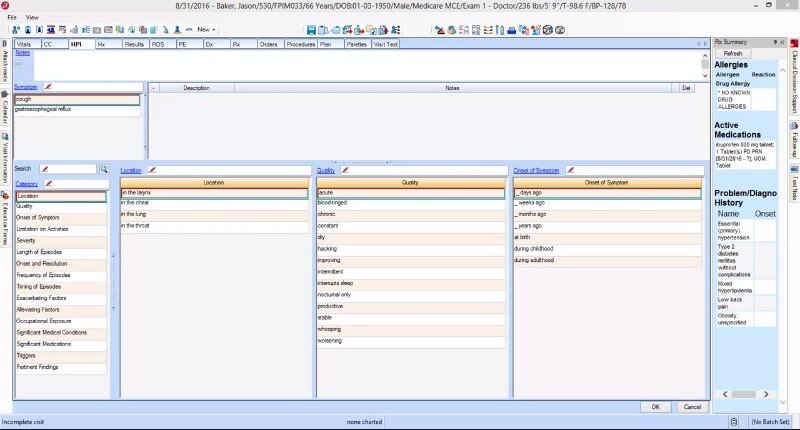Open the Notes link
This screenshot has width=800, height=430.
[x=23, y=52]
